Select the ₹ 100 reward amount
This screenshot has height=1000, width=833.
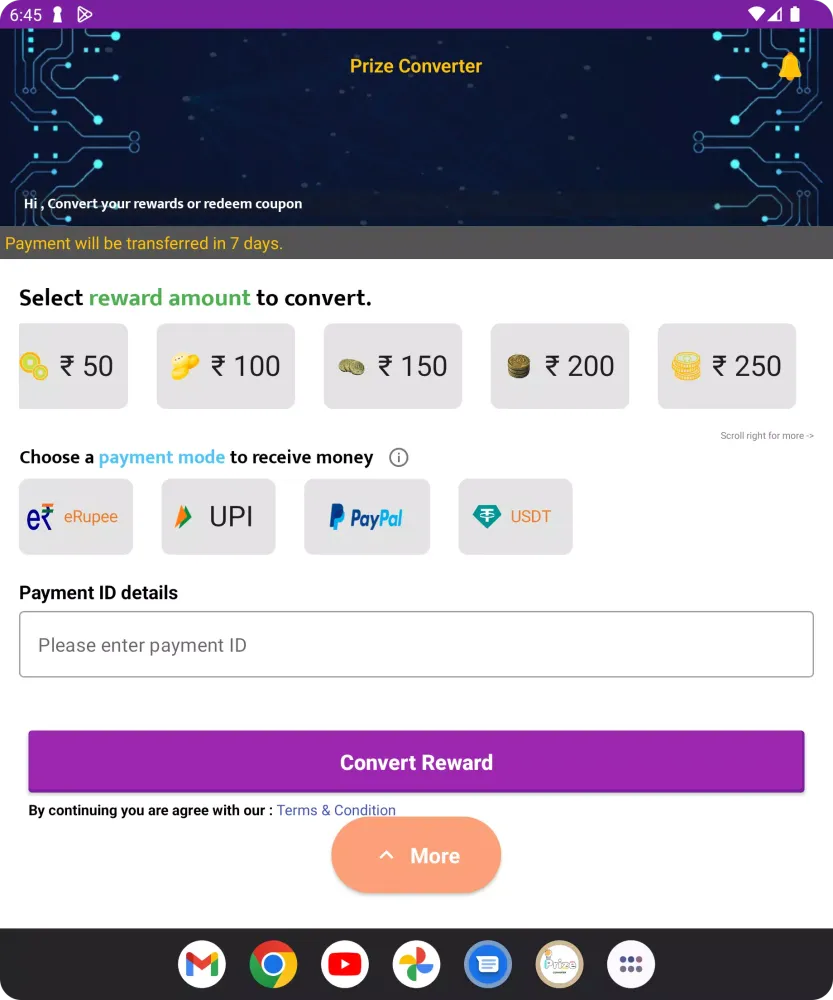(x=226, y=366)
